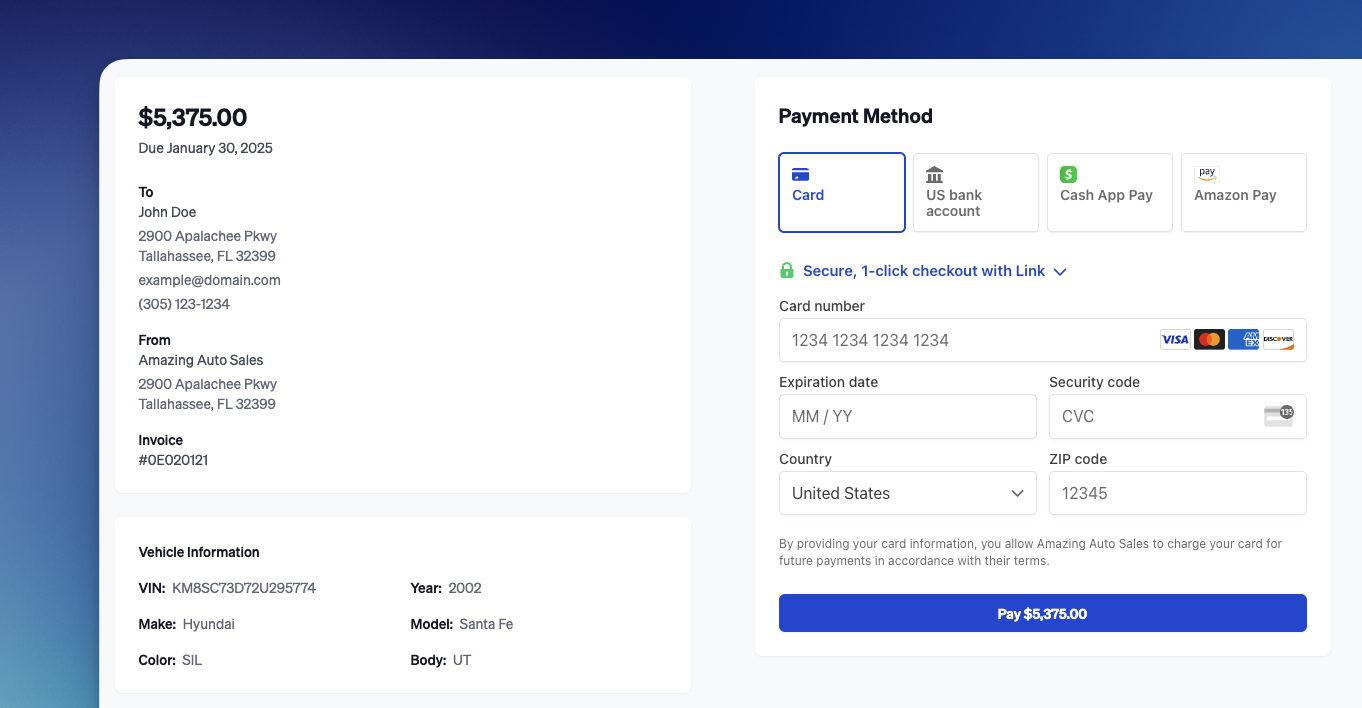Screen dimensions: 1362x708
Task: Open Secure, 1-click checkout with Link
Action: (x=924, y=270)
